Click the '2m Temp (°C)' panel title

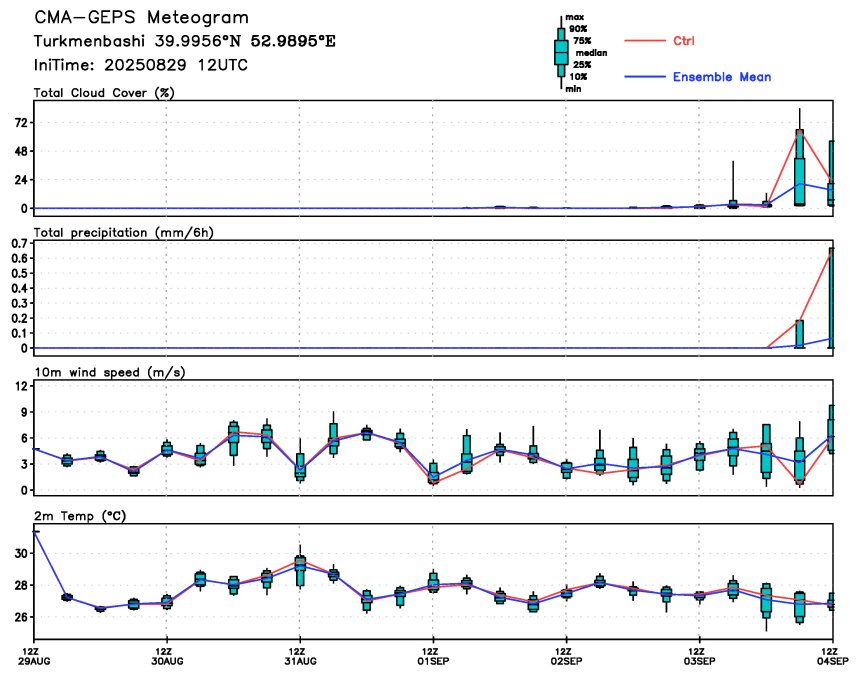[80, 516]
